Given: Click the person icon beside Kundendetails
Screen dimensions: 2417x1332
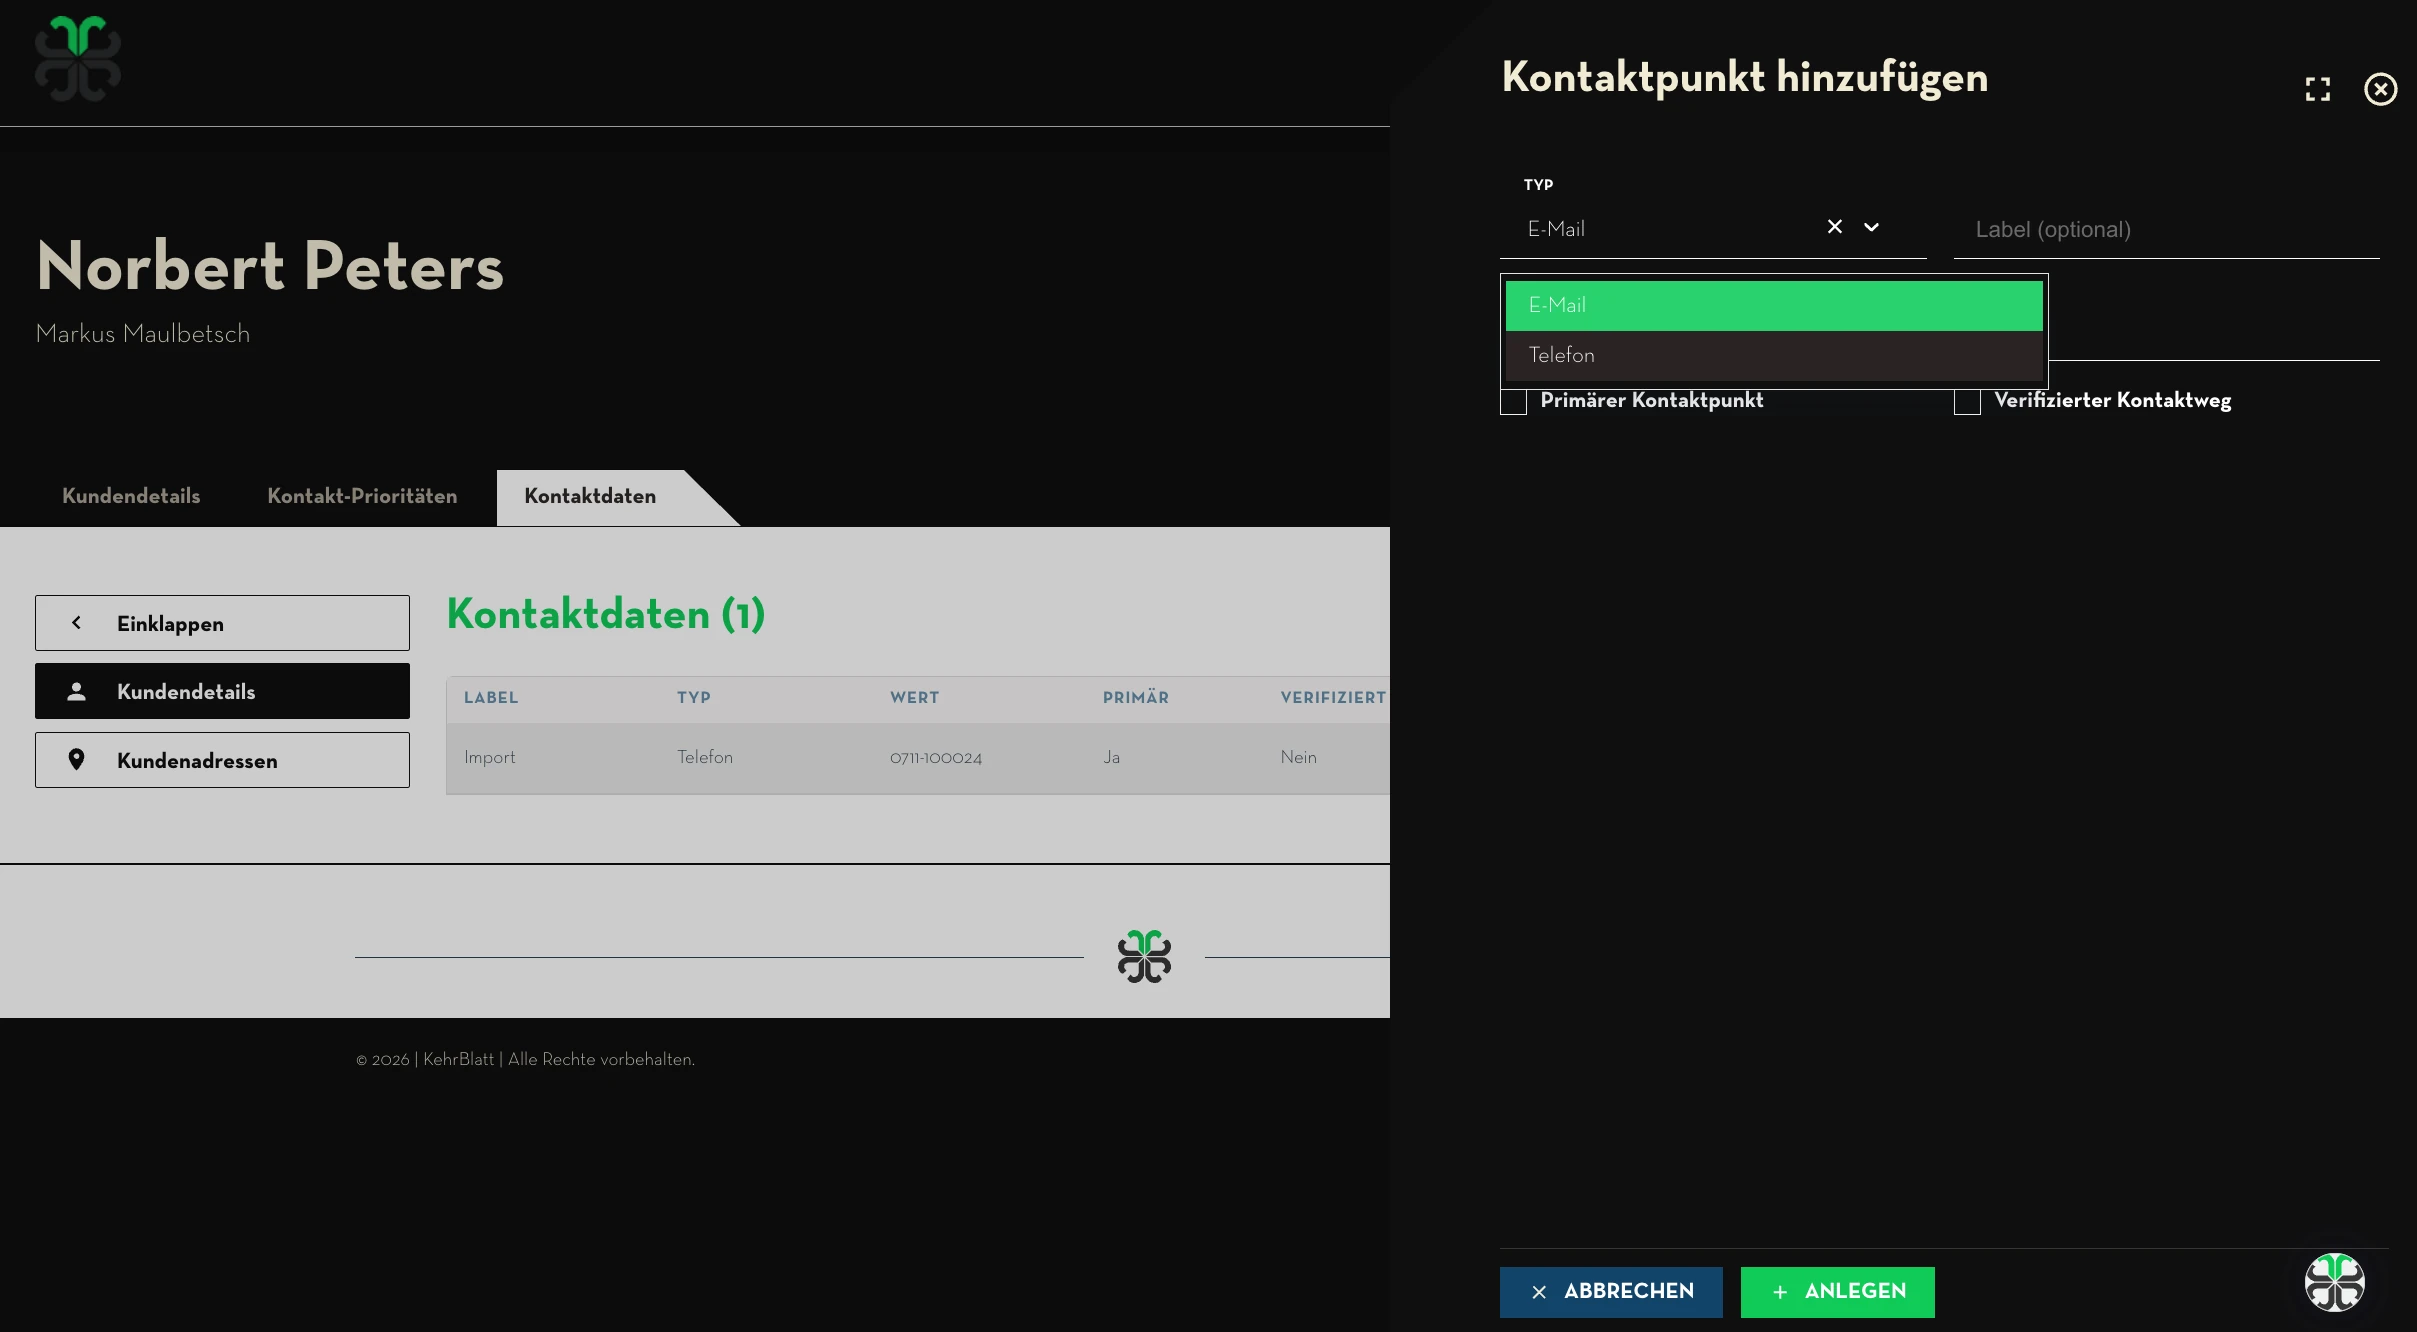Looking at the screenshot, I should pos(76,691).
